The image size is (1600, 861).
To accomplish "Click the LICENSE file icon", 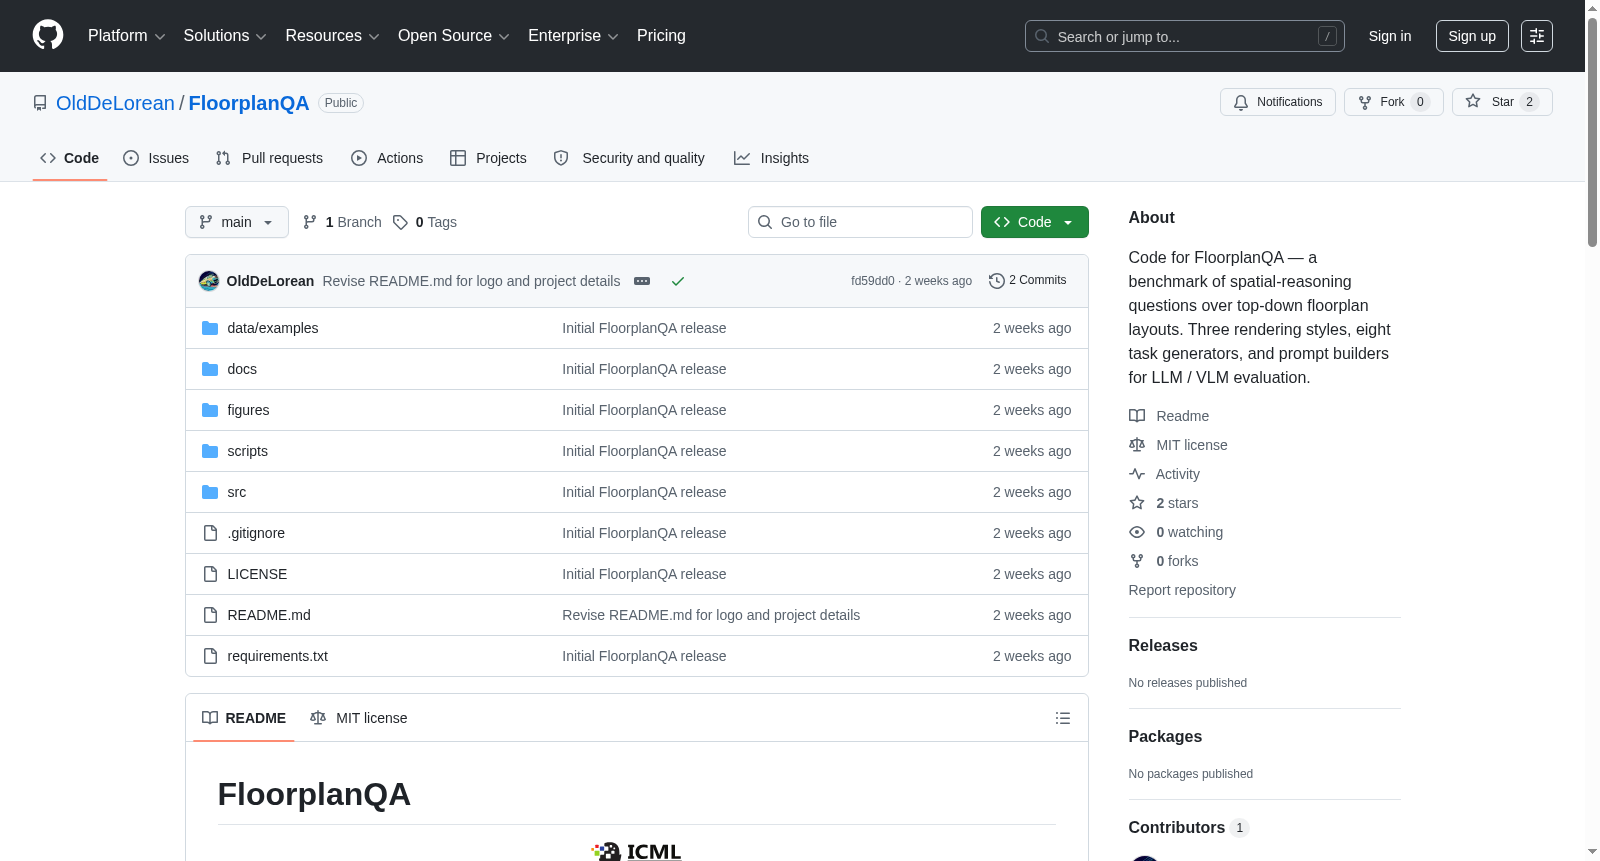I will pyautogui.click(x=210, y=574).
